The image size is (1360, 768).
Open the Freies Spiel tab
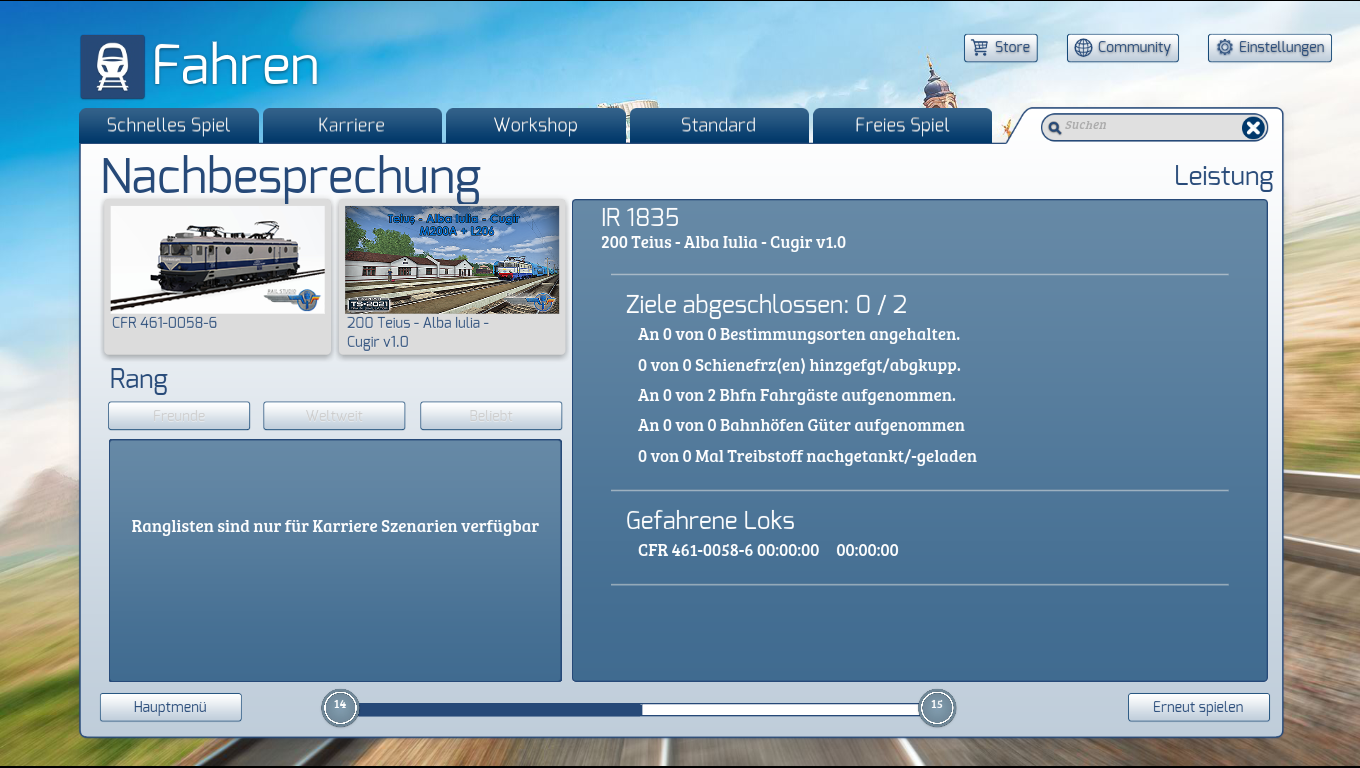click(x=902, y=126)
